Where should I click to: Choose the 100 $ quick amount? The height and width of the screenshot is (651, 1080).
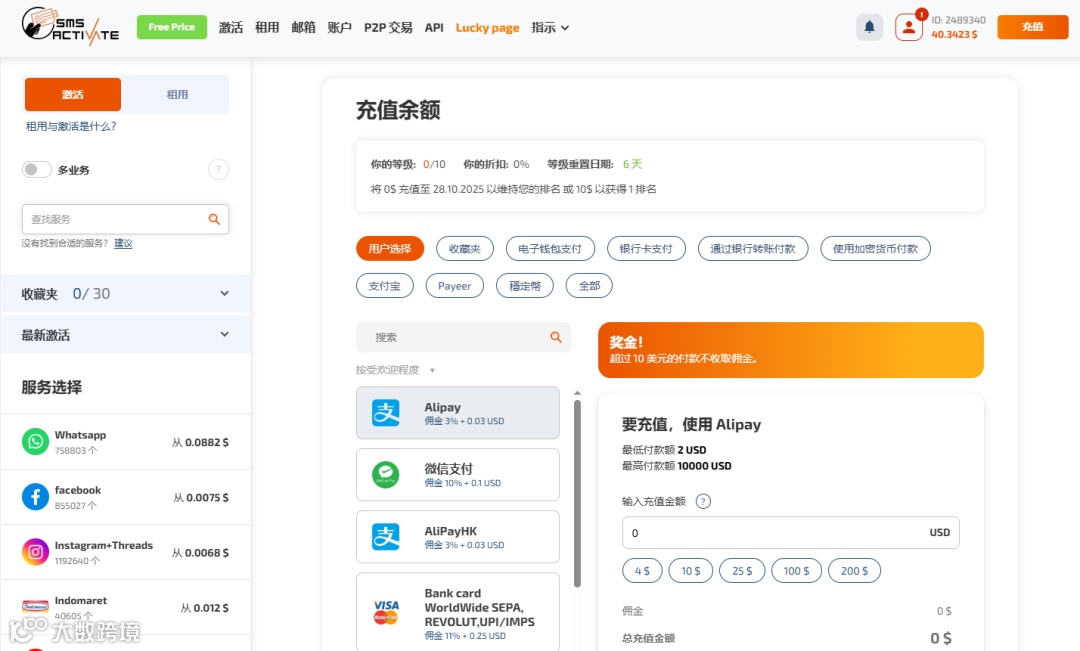point(796,570)
